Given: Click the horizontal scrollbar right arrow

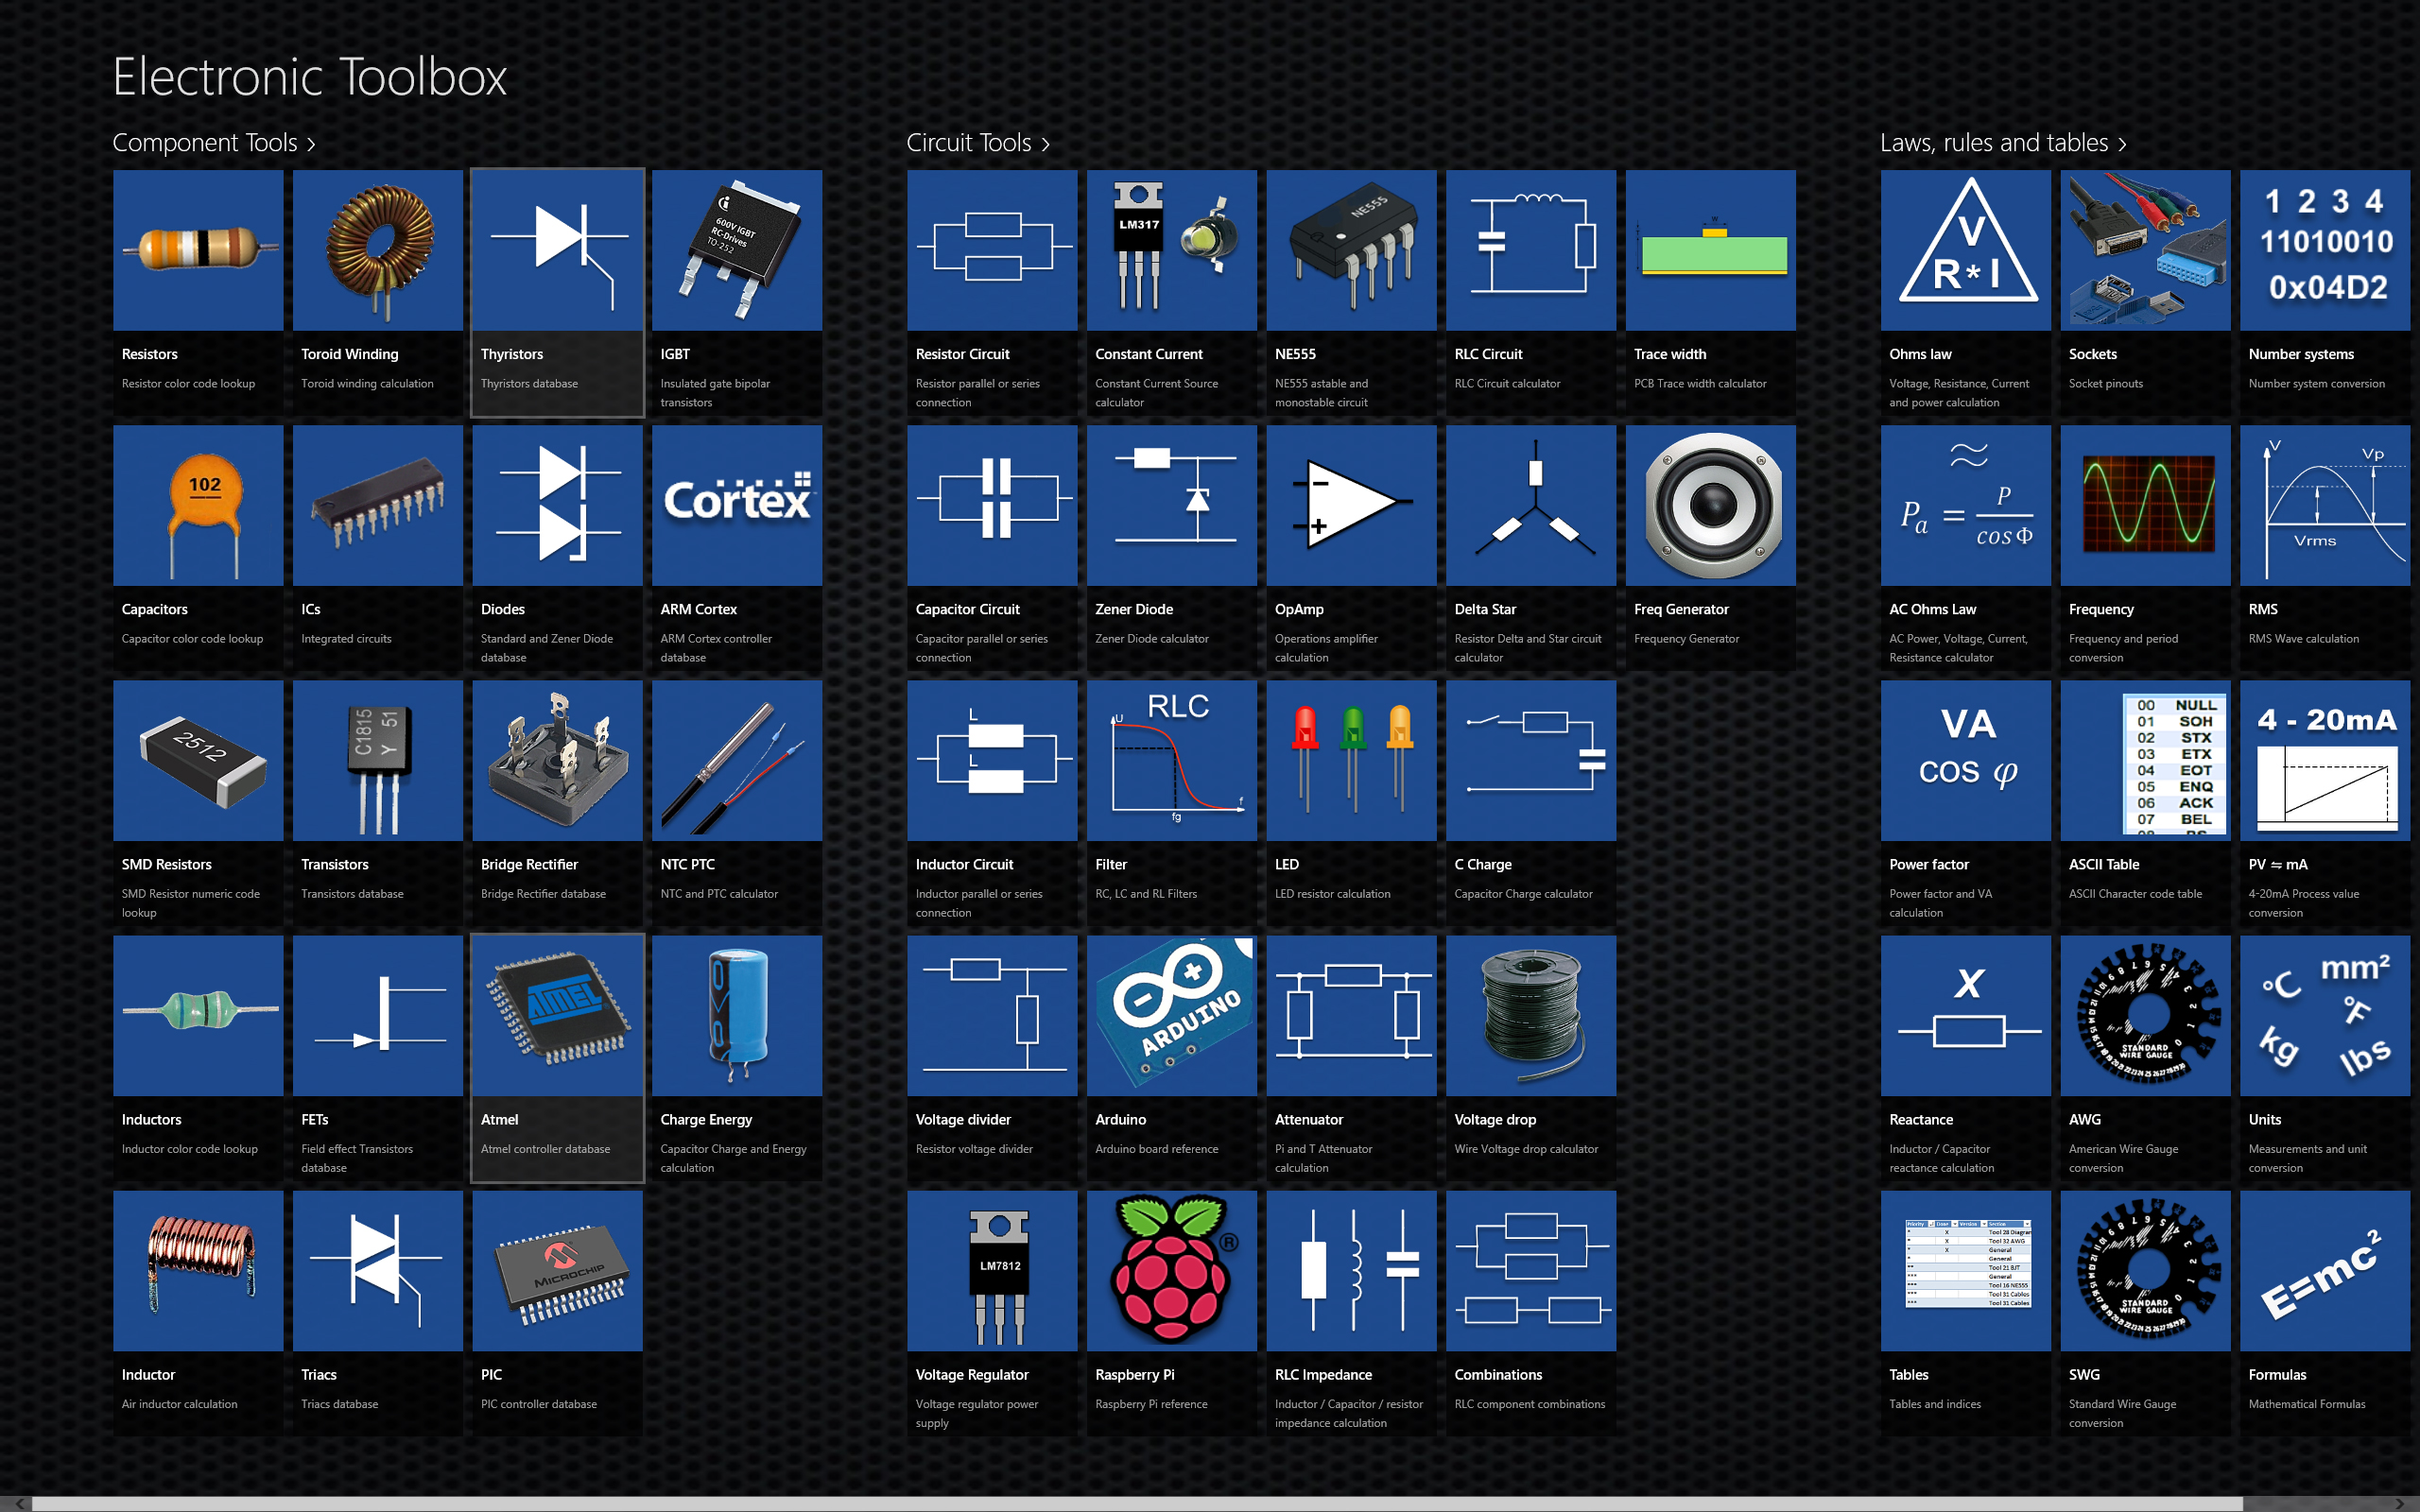Looking at the screenshot, I should pos(2398,1503).
